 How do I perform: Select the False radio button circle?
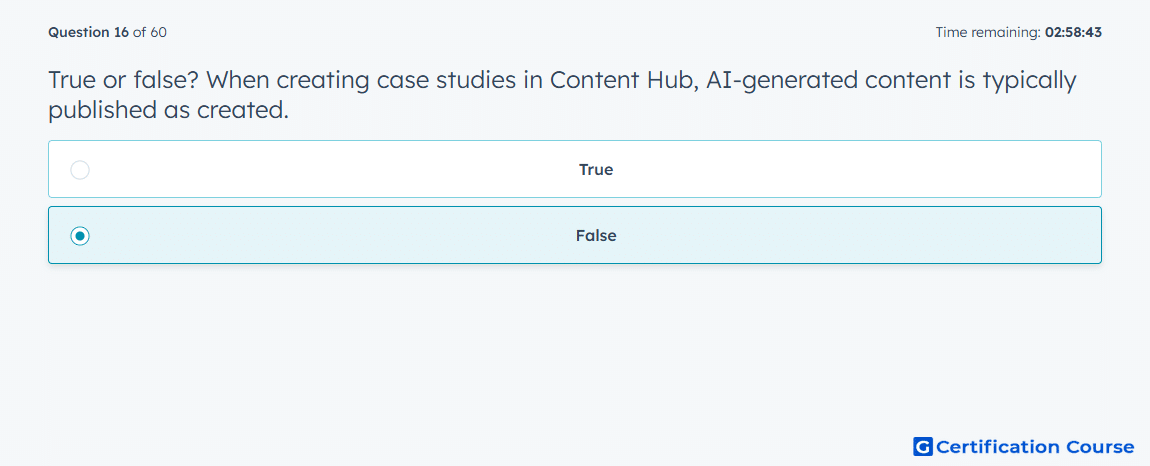[80, 236]
